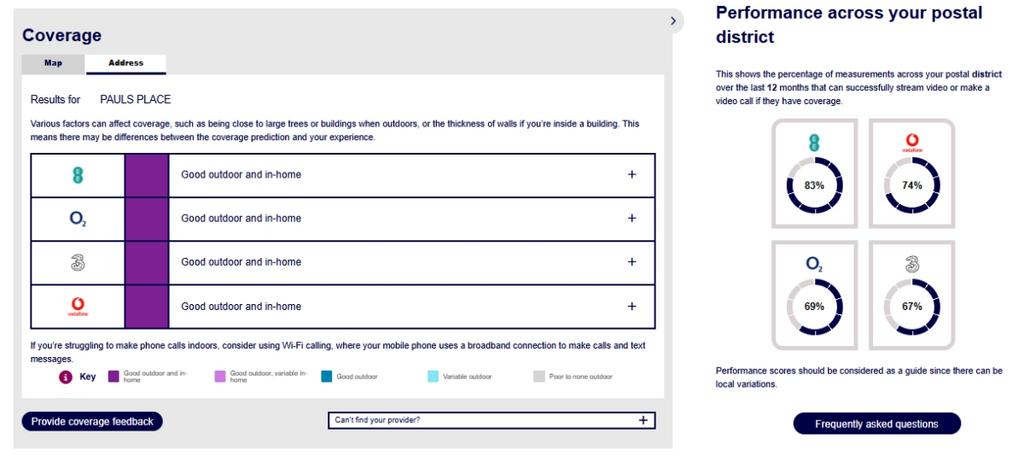Screen dimensions: 1024x457
Task: Expand the O2 coverage row details
Action: [x=632, y=218]
